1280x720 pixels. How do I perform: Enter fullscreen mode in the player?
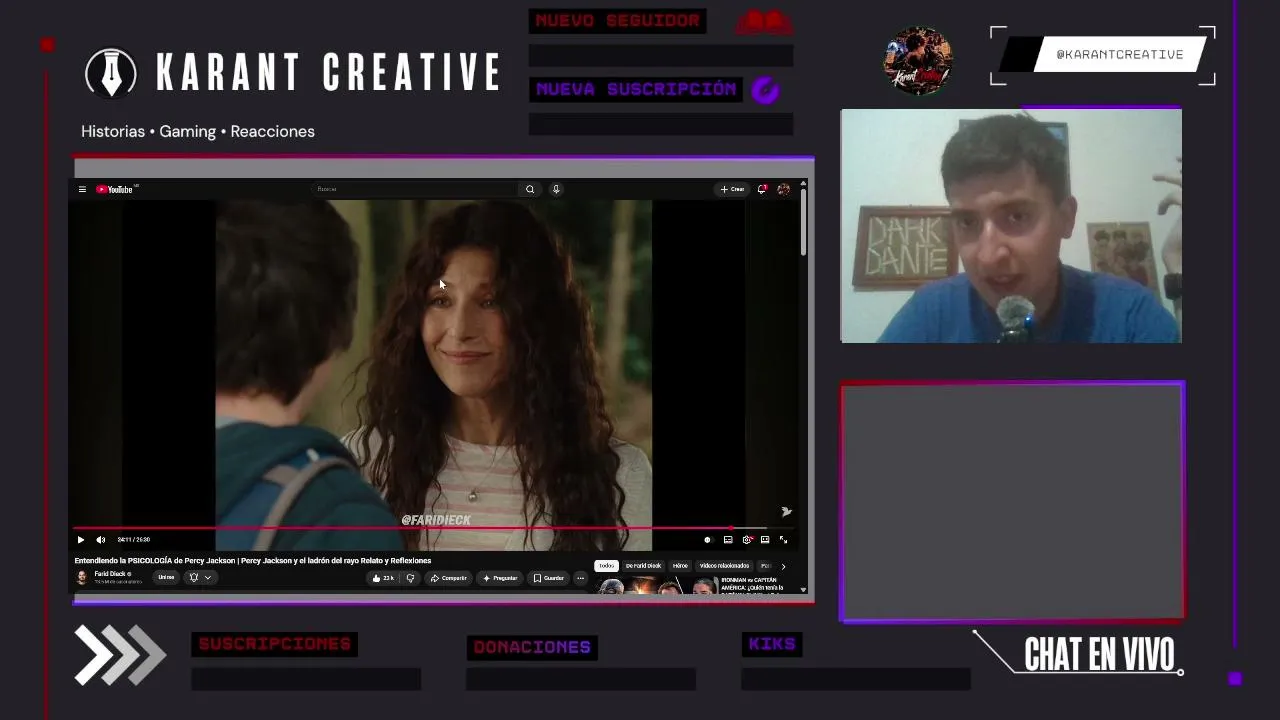pos(783,540)
